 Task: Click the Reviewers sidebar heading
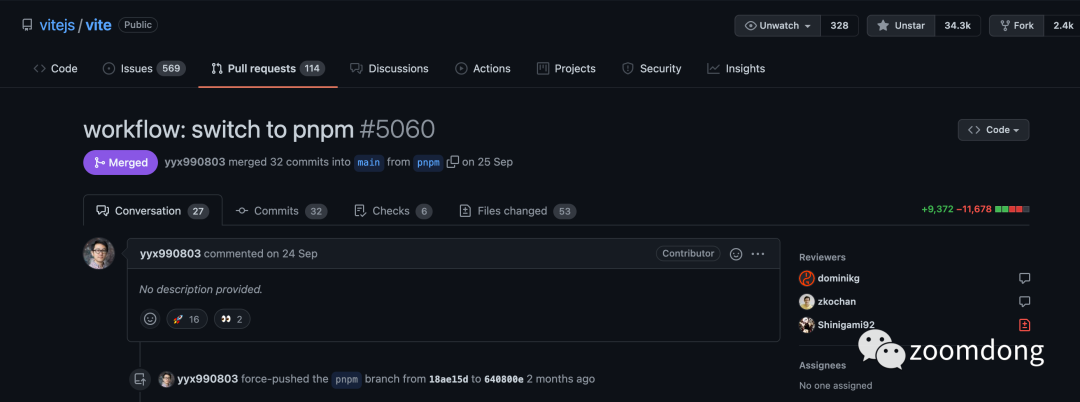pyautogui.click(x=822, y=257)
